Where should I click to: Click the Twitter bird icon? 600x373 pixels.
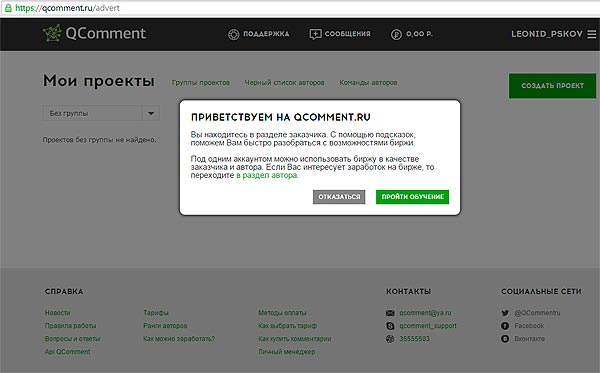point(505,313)
